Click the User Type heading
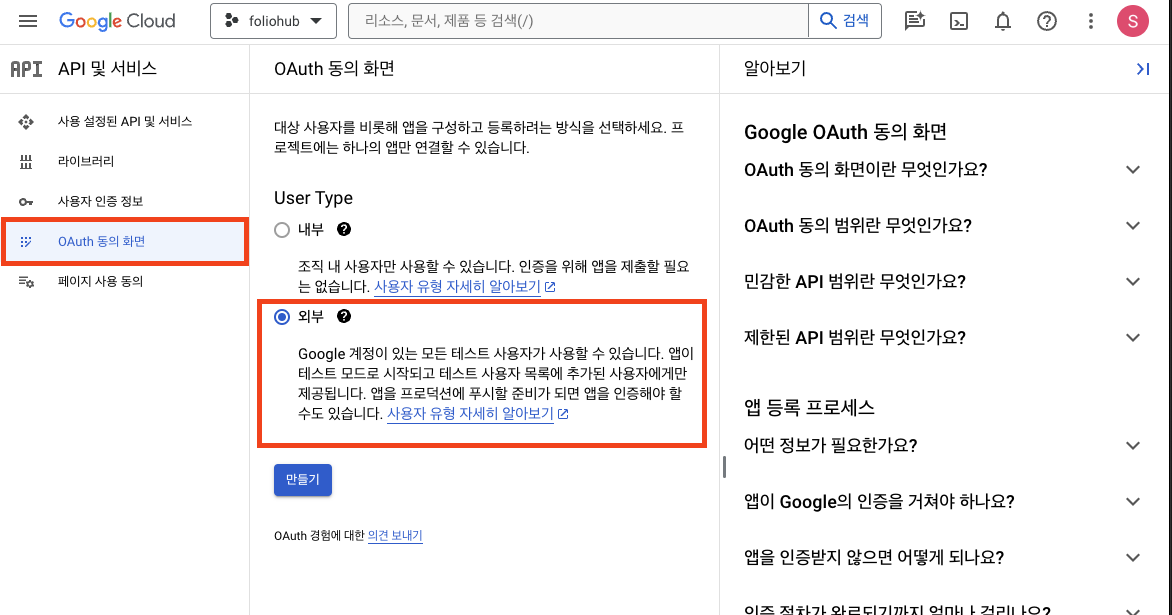The width and height of the screenshot is (1172, 615). pos(313,198)
